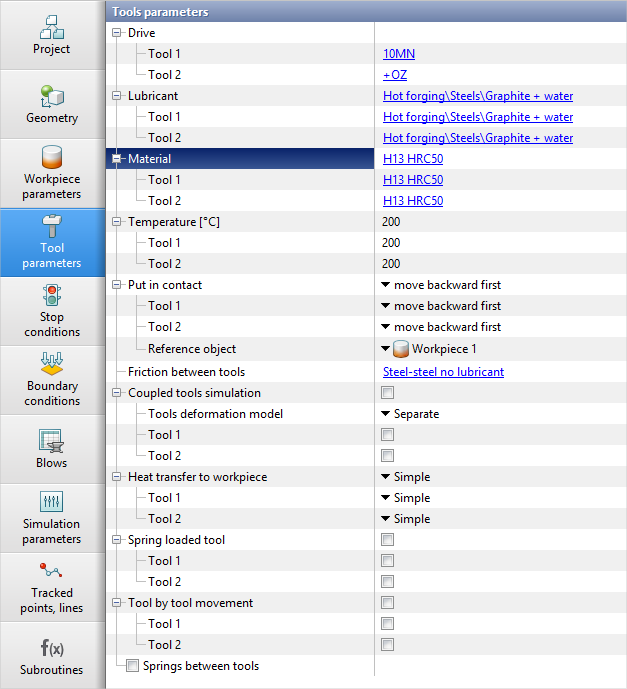Click the Workpiece 1 cylinder icon
Image resolution: width=627 pixels, height=689 pixels.
point(401,349)
